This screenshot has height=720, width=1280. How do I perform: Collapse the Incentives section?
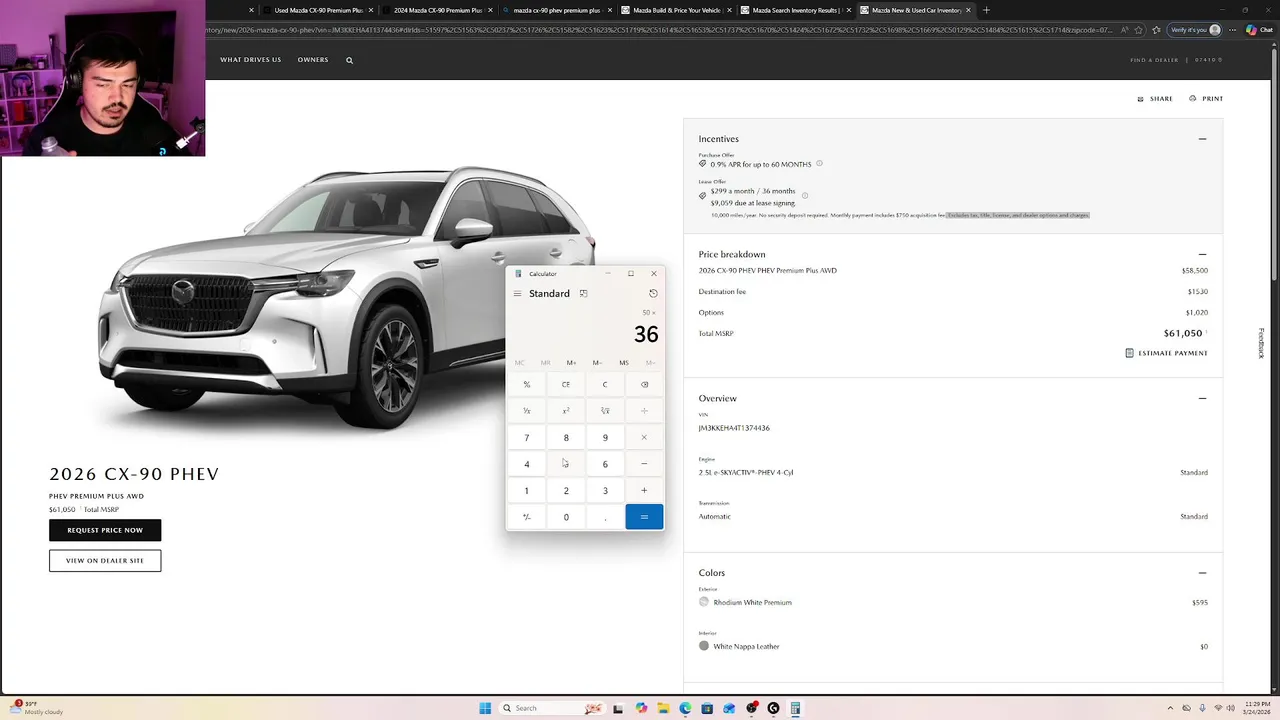1202,139
